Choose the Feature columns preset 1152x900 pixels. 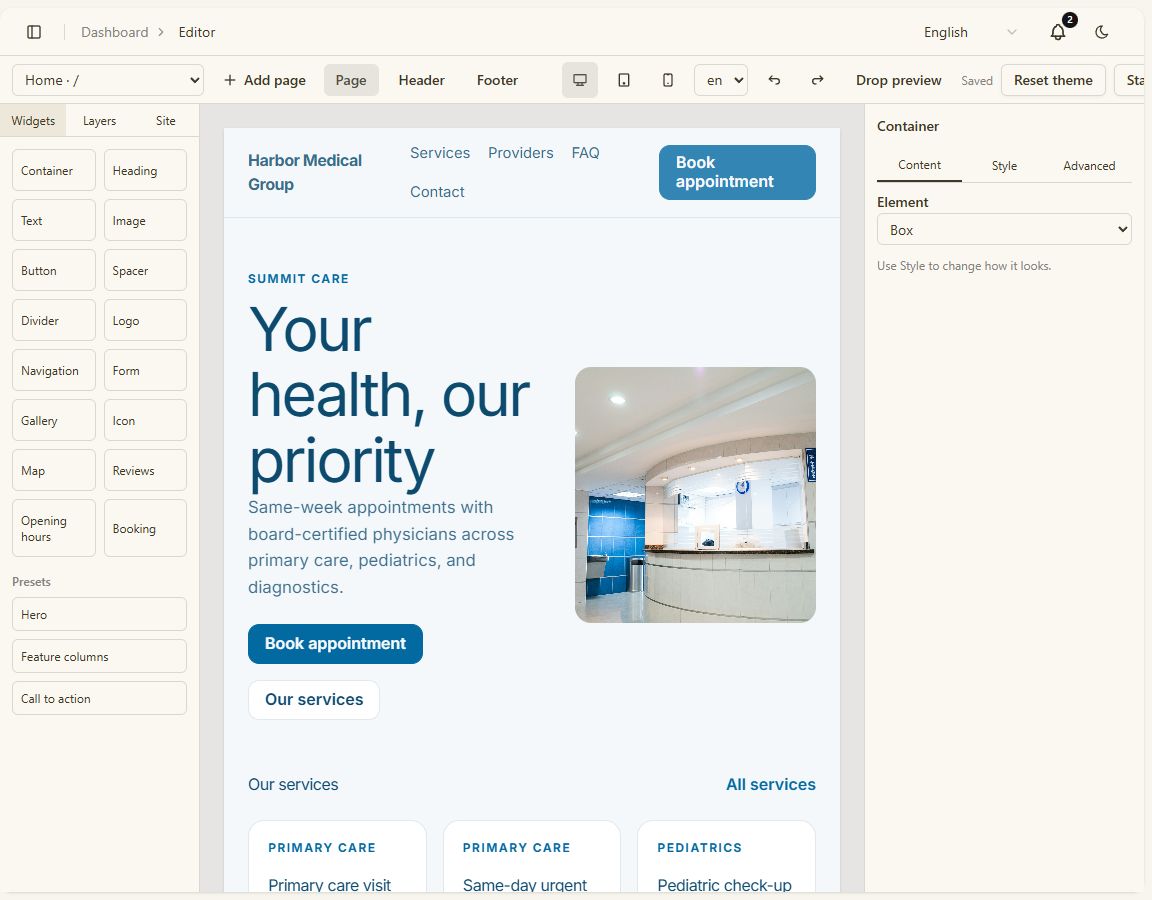coord(99,656)
